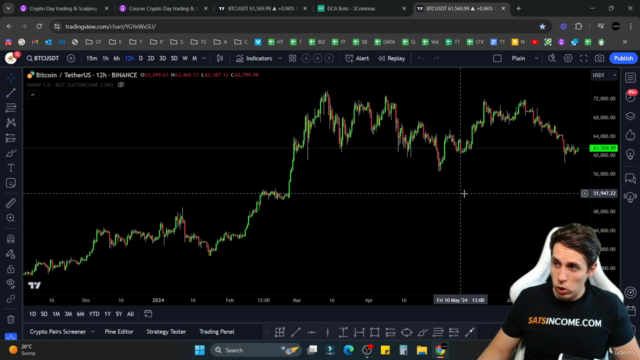Open the Chrome tab list dropdown

point(8,8)
